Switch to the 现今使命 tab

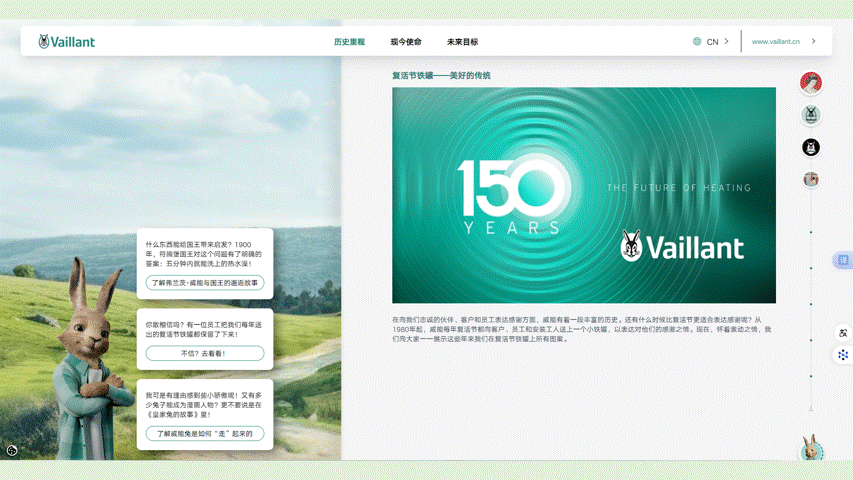point(406,42)
